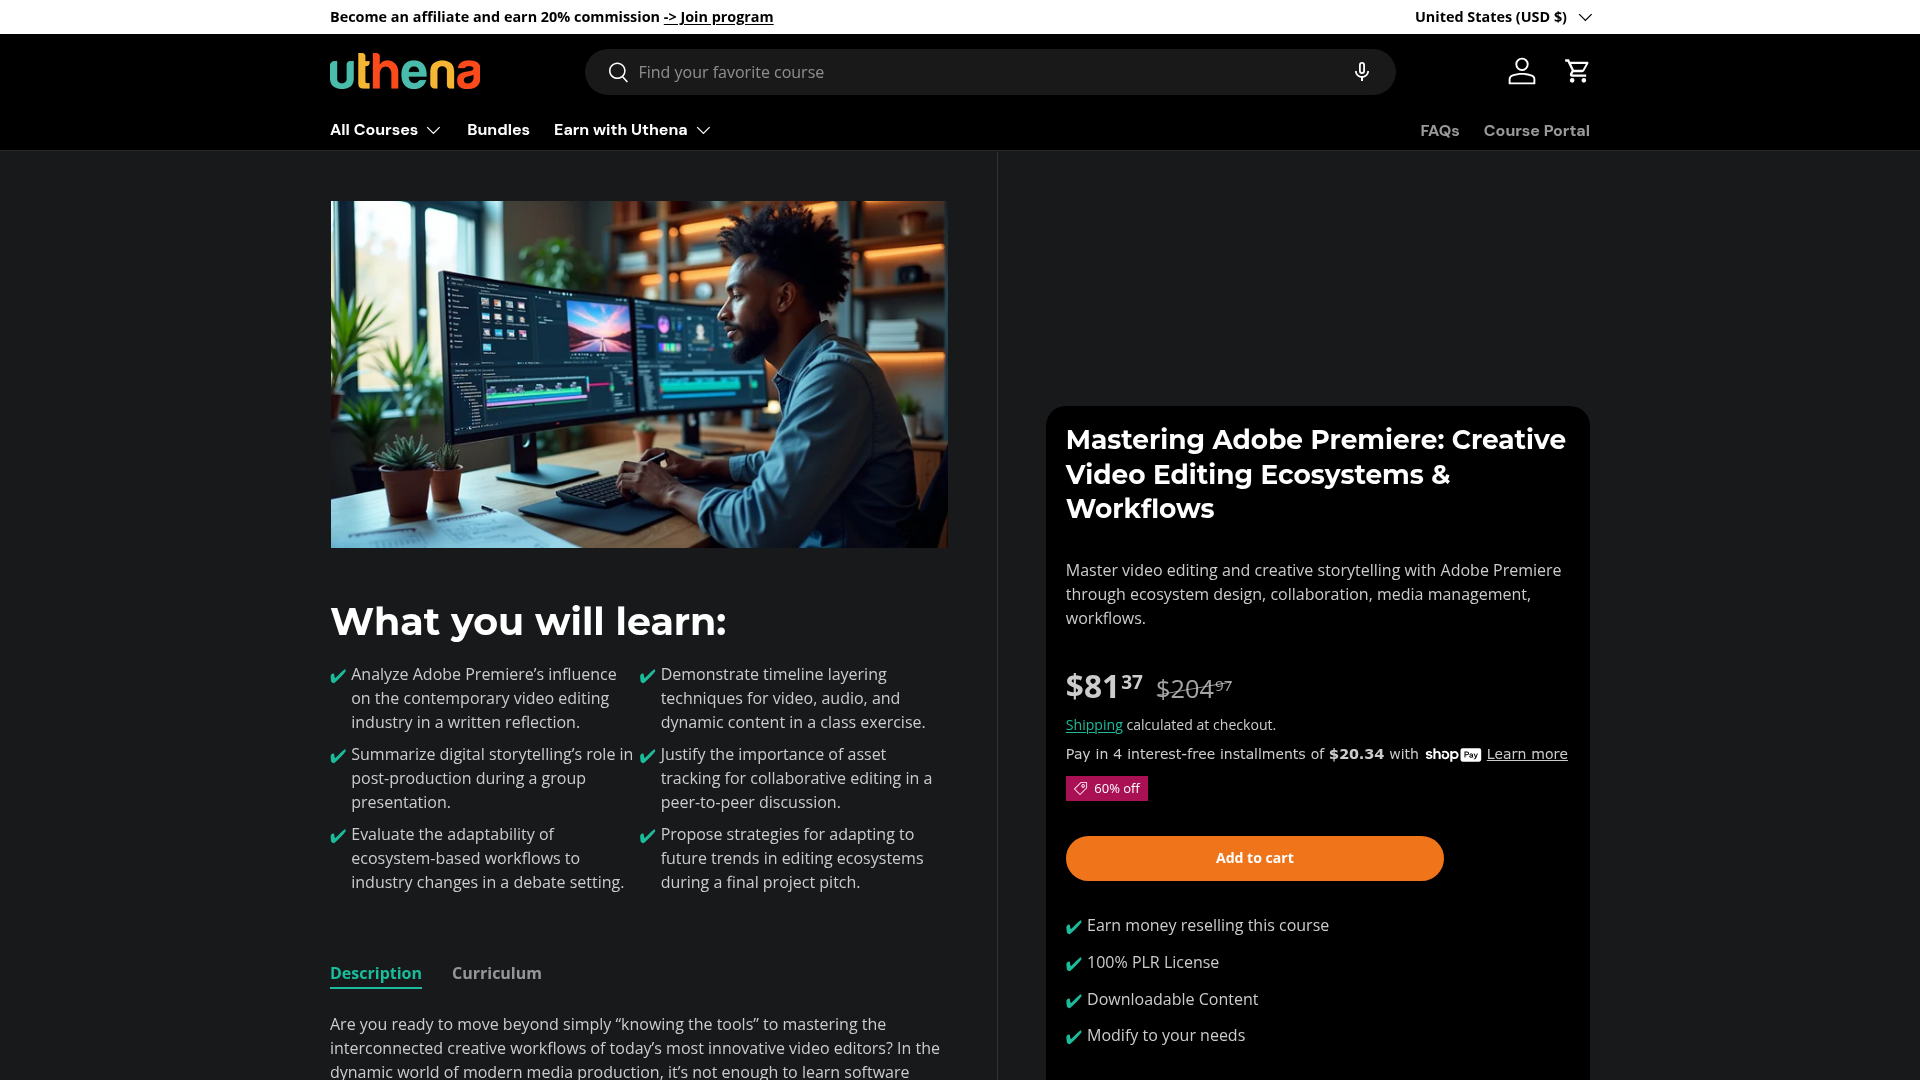Open the course preview image

click(639, 374)
